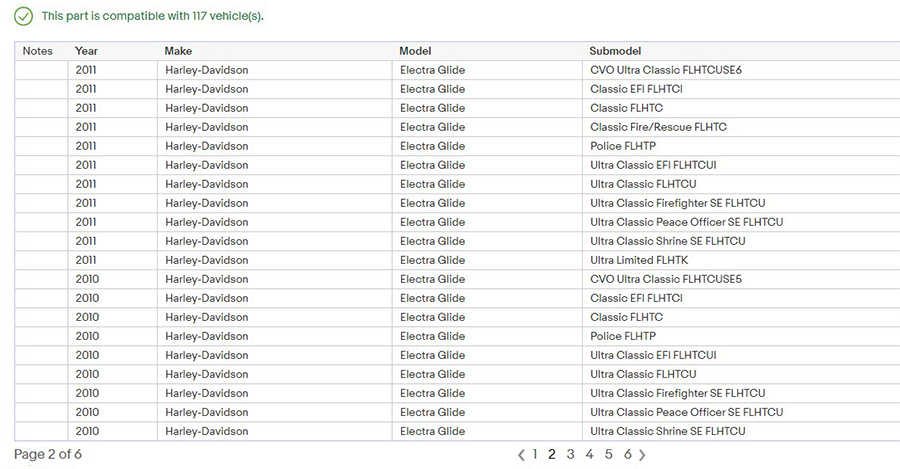900x469 pixels.
Task: Click the Make column header
Action: coord(178,51)
